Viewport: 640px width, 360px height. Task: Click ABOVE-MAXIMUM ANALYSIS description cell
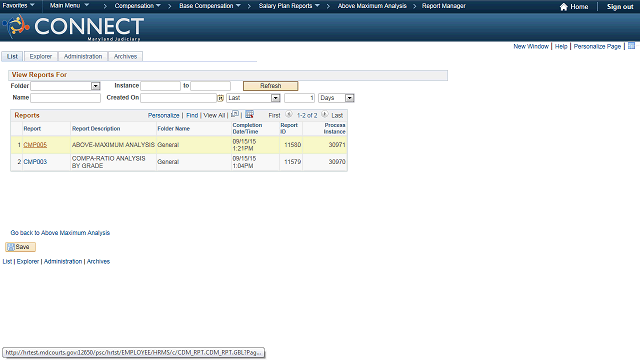(113, 145)
